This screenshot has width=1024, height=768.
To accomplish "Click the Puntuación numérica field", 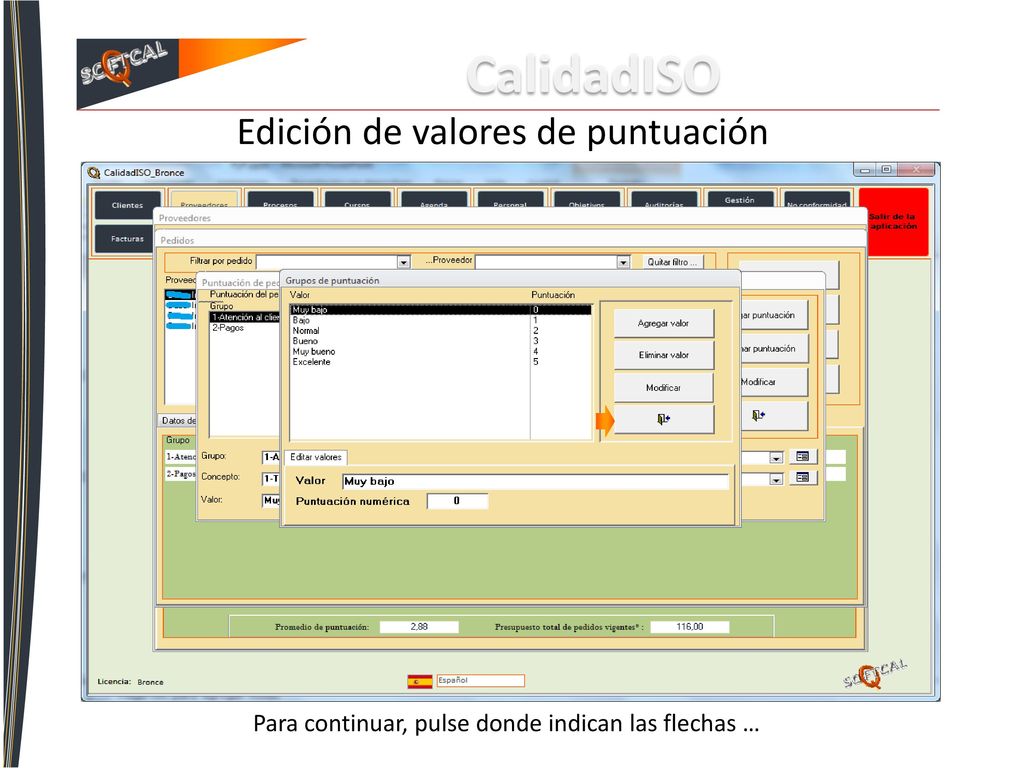I will pyautogui.click(x=457, y=501).
